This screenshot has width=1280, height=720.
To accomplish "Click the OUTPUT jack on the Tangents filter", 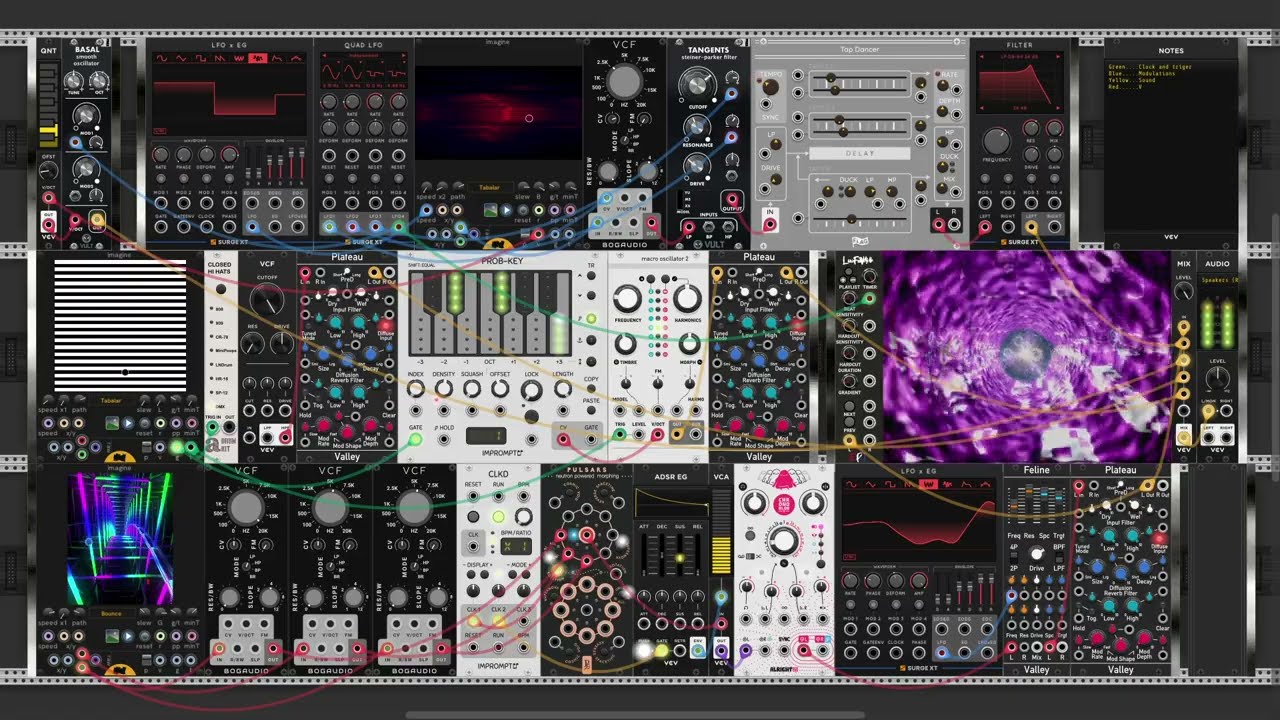I will click(732, 200).
